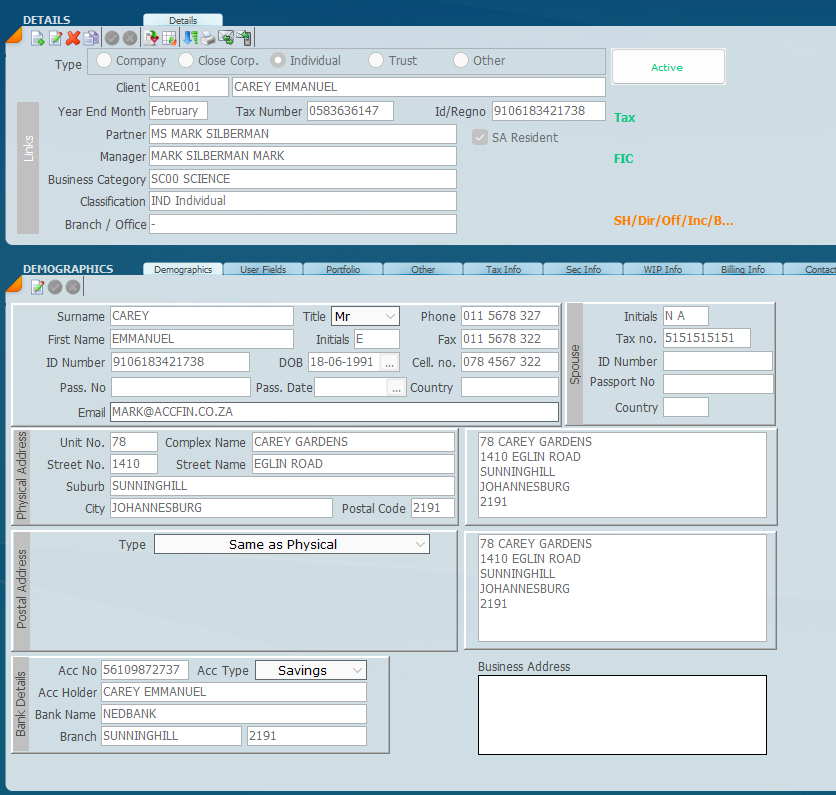Select the Company type radio button
This screenshot has height=795, width=836.
tap(104, 61)
